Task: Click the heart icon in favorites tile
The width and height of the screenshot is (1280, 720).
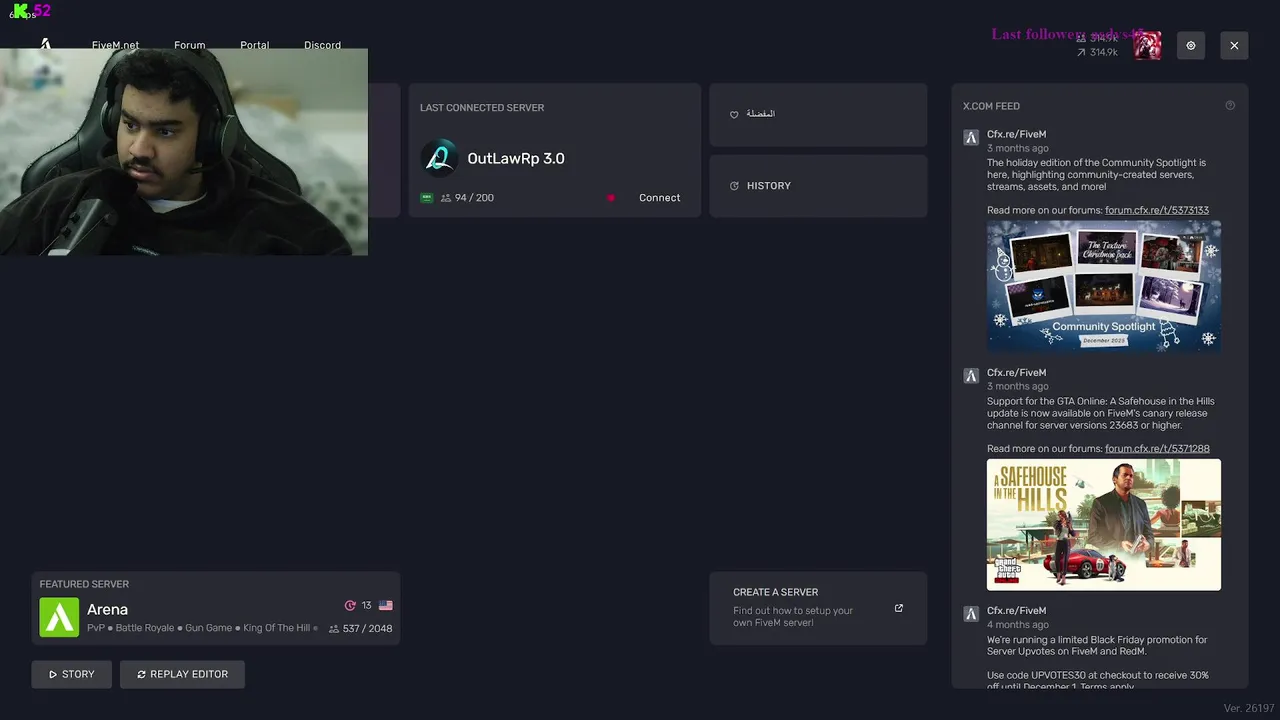Action: (734, 115)
